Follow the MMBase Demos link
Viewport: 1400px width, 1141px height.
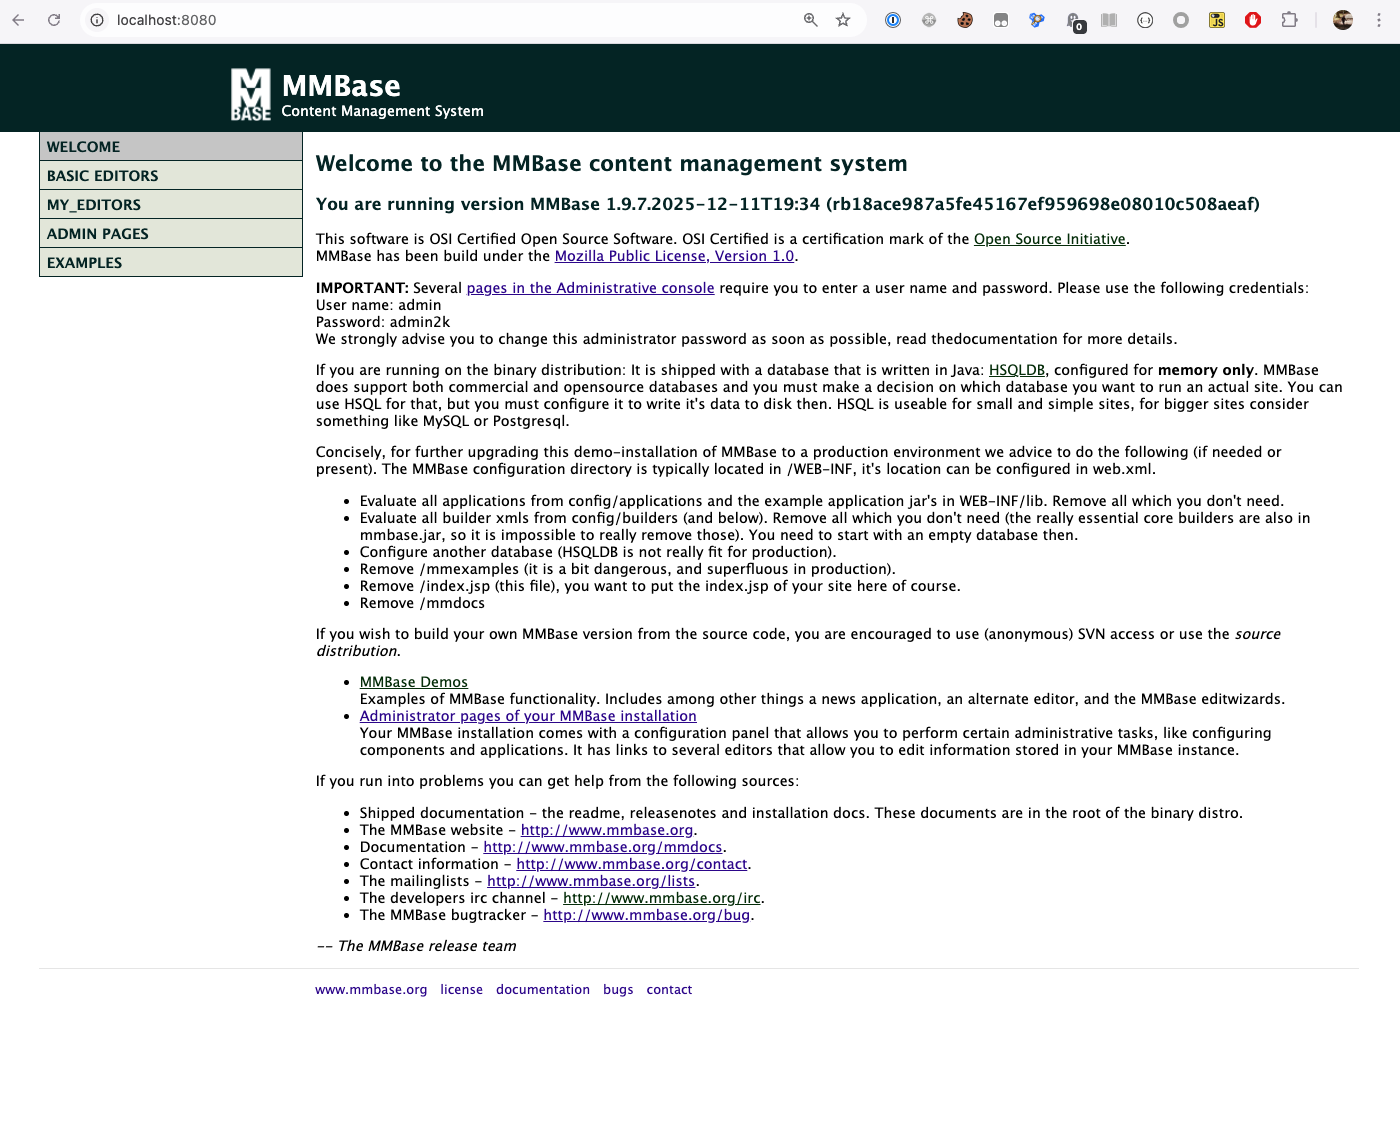(x=413, y=681)
